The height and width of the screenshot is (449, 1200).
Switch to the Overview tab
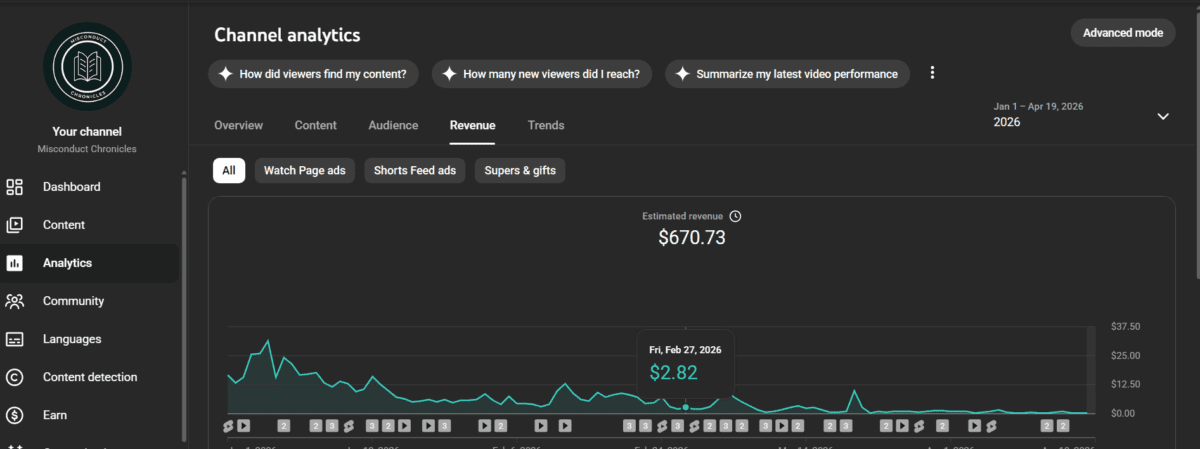point(238,125)
